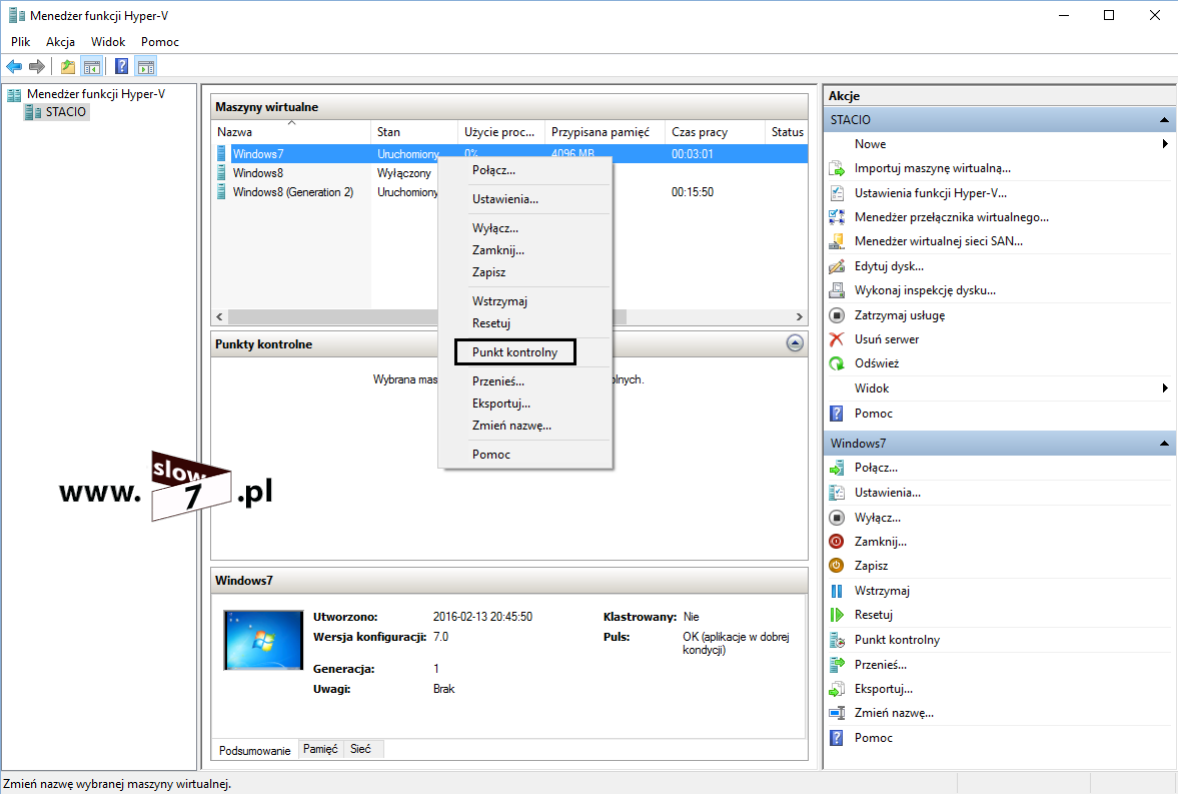1178x794 pixels.
Task: Click the Eksportuj icon in actions pane
Action: [x=836, y=689]
